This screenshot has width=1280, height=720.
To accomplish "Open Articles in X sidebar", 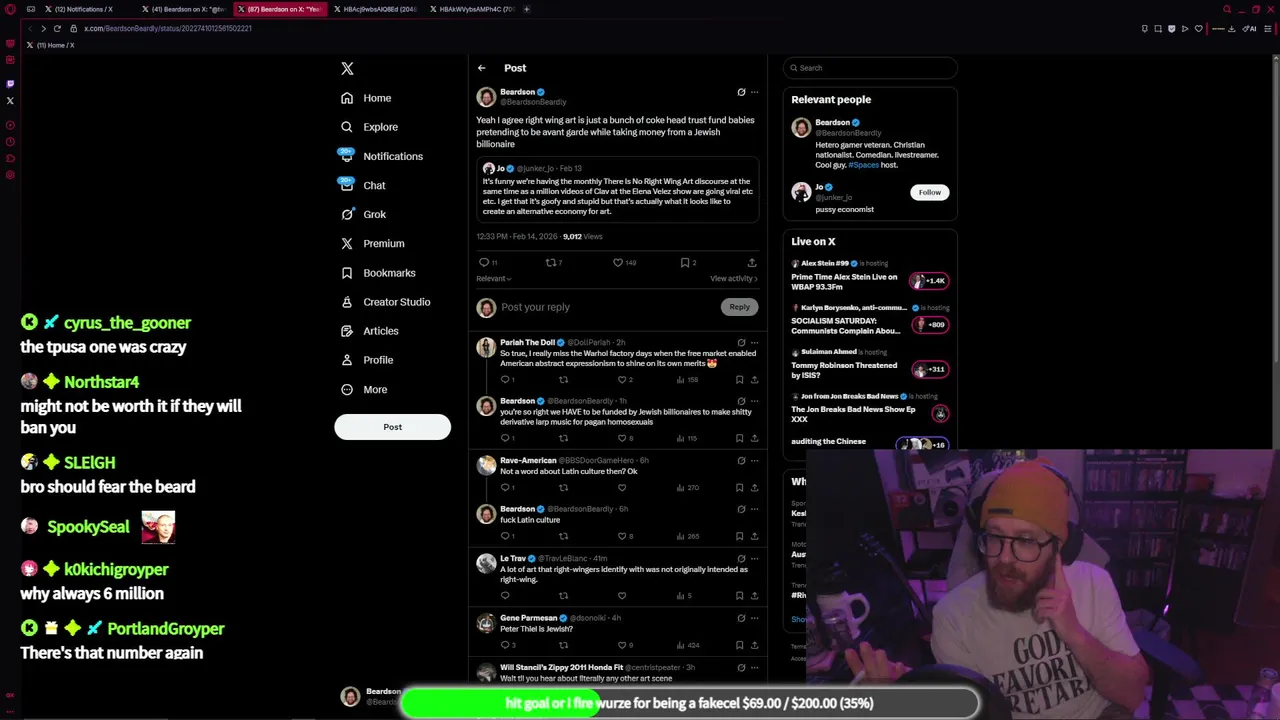I will coord(369,331).
